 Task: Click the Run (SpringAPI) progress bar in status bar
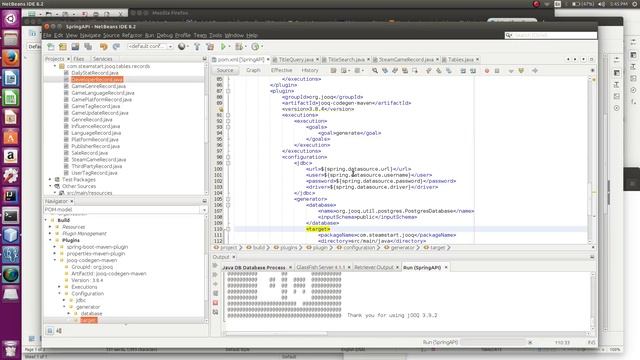(492, 342)
